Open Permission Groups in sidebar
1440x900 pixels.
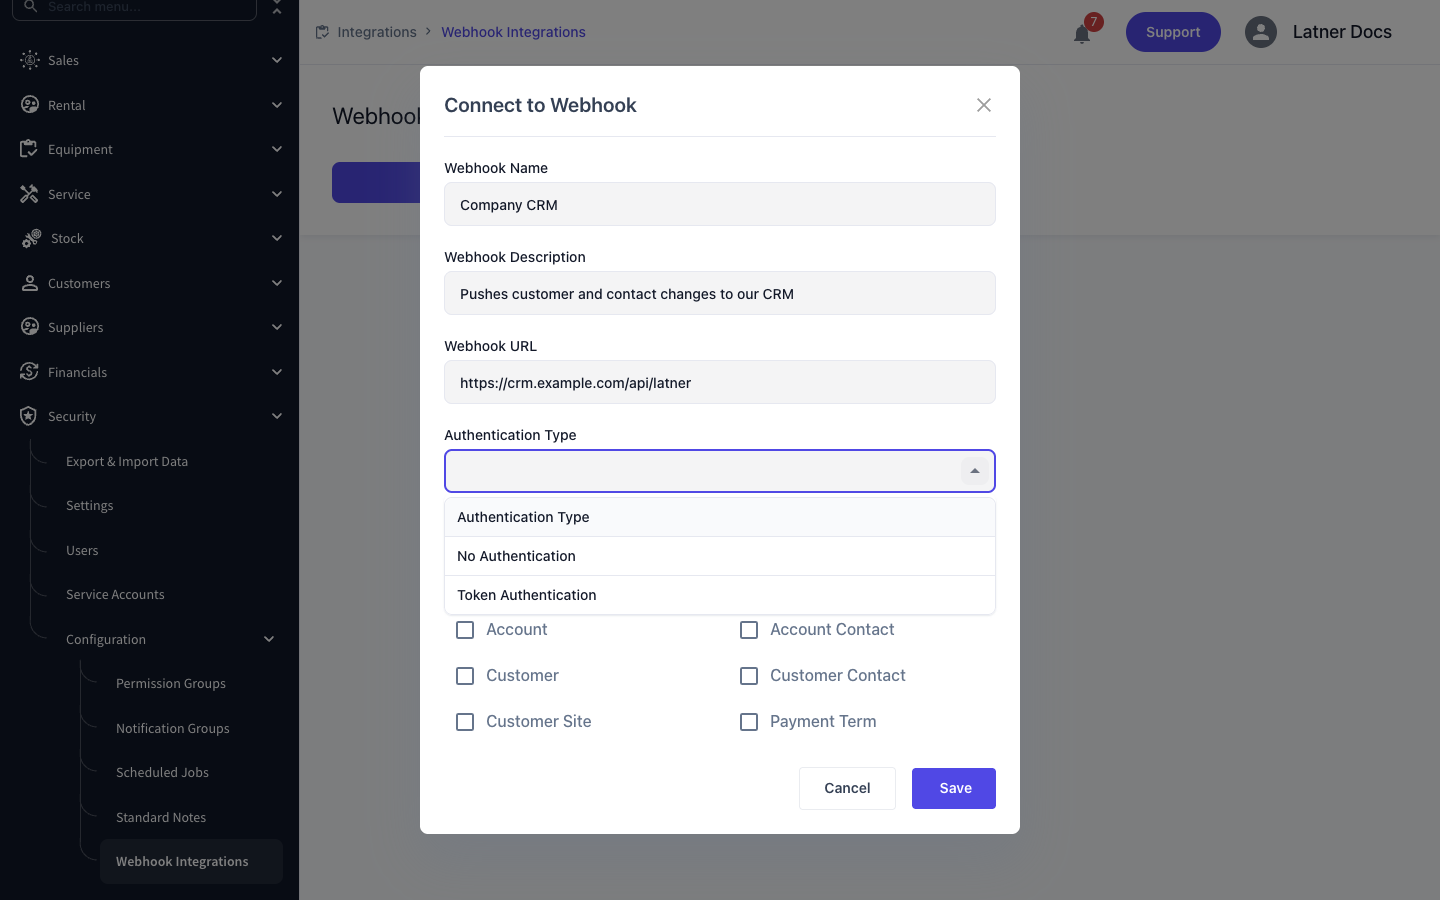pos(171,683)
